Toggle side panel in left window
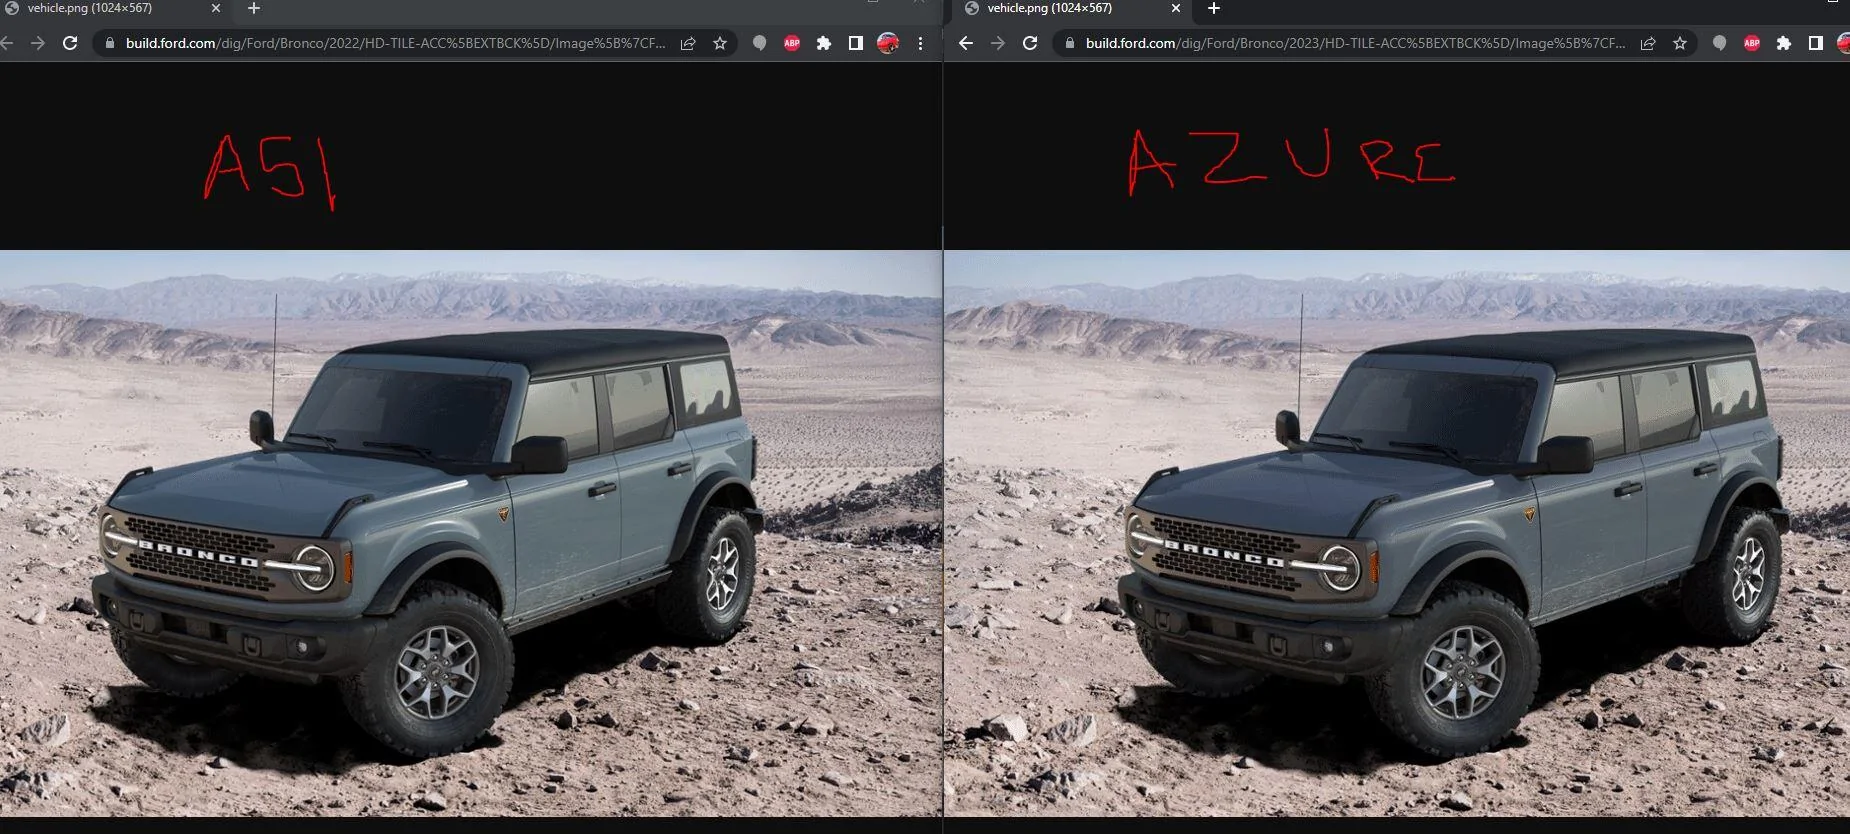The image size is (1850, 834). tap(856, 43)
